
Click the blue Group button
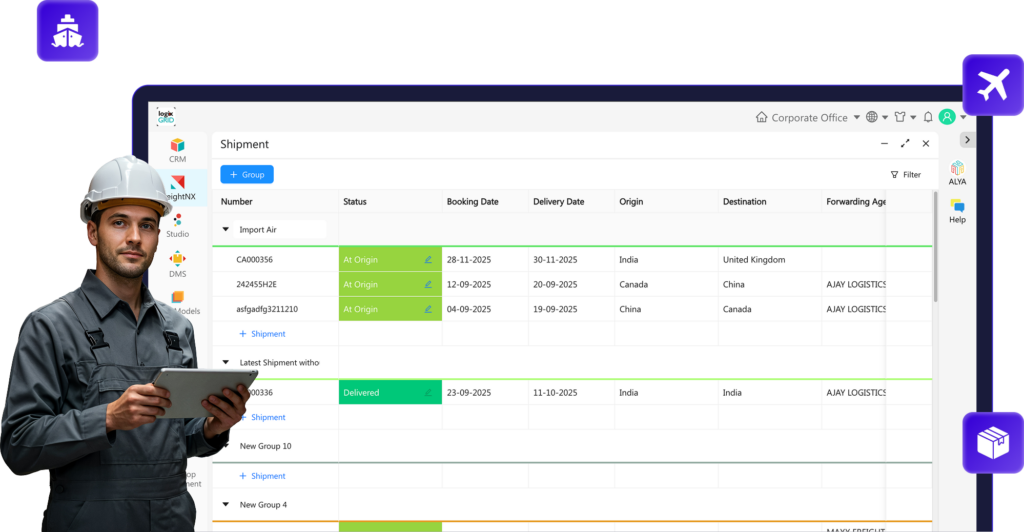(x=247, y=174)
